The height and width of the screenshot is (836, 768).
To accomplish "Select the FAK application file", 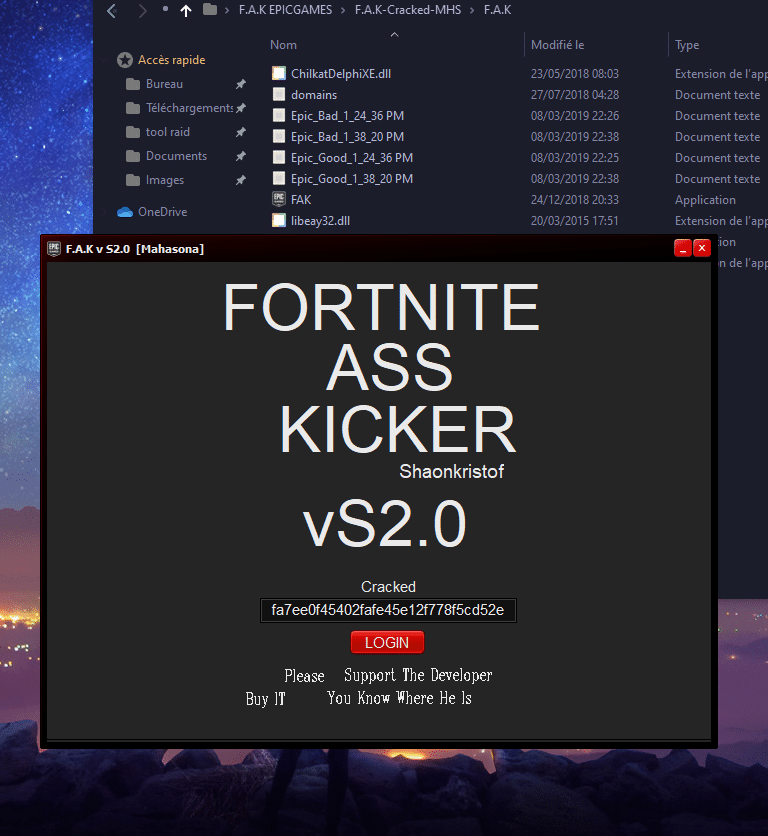I will (301, 200).
